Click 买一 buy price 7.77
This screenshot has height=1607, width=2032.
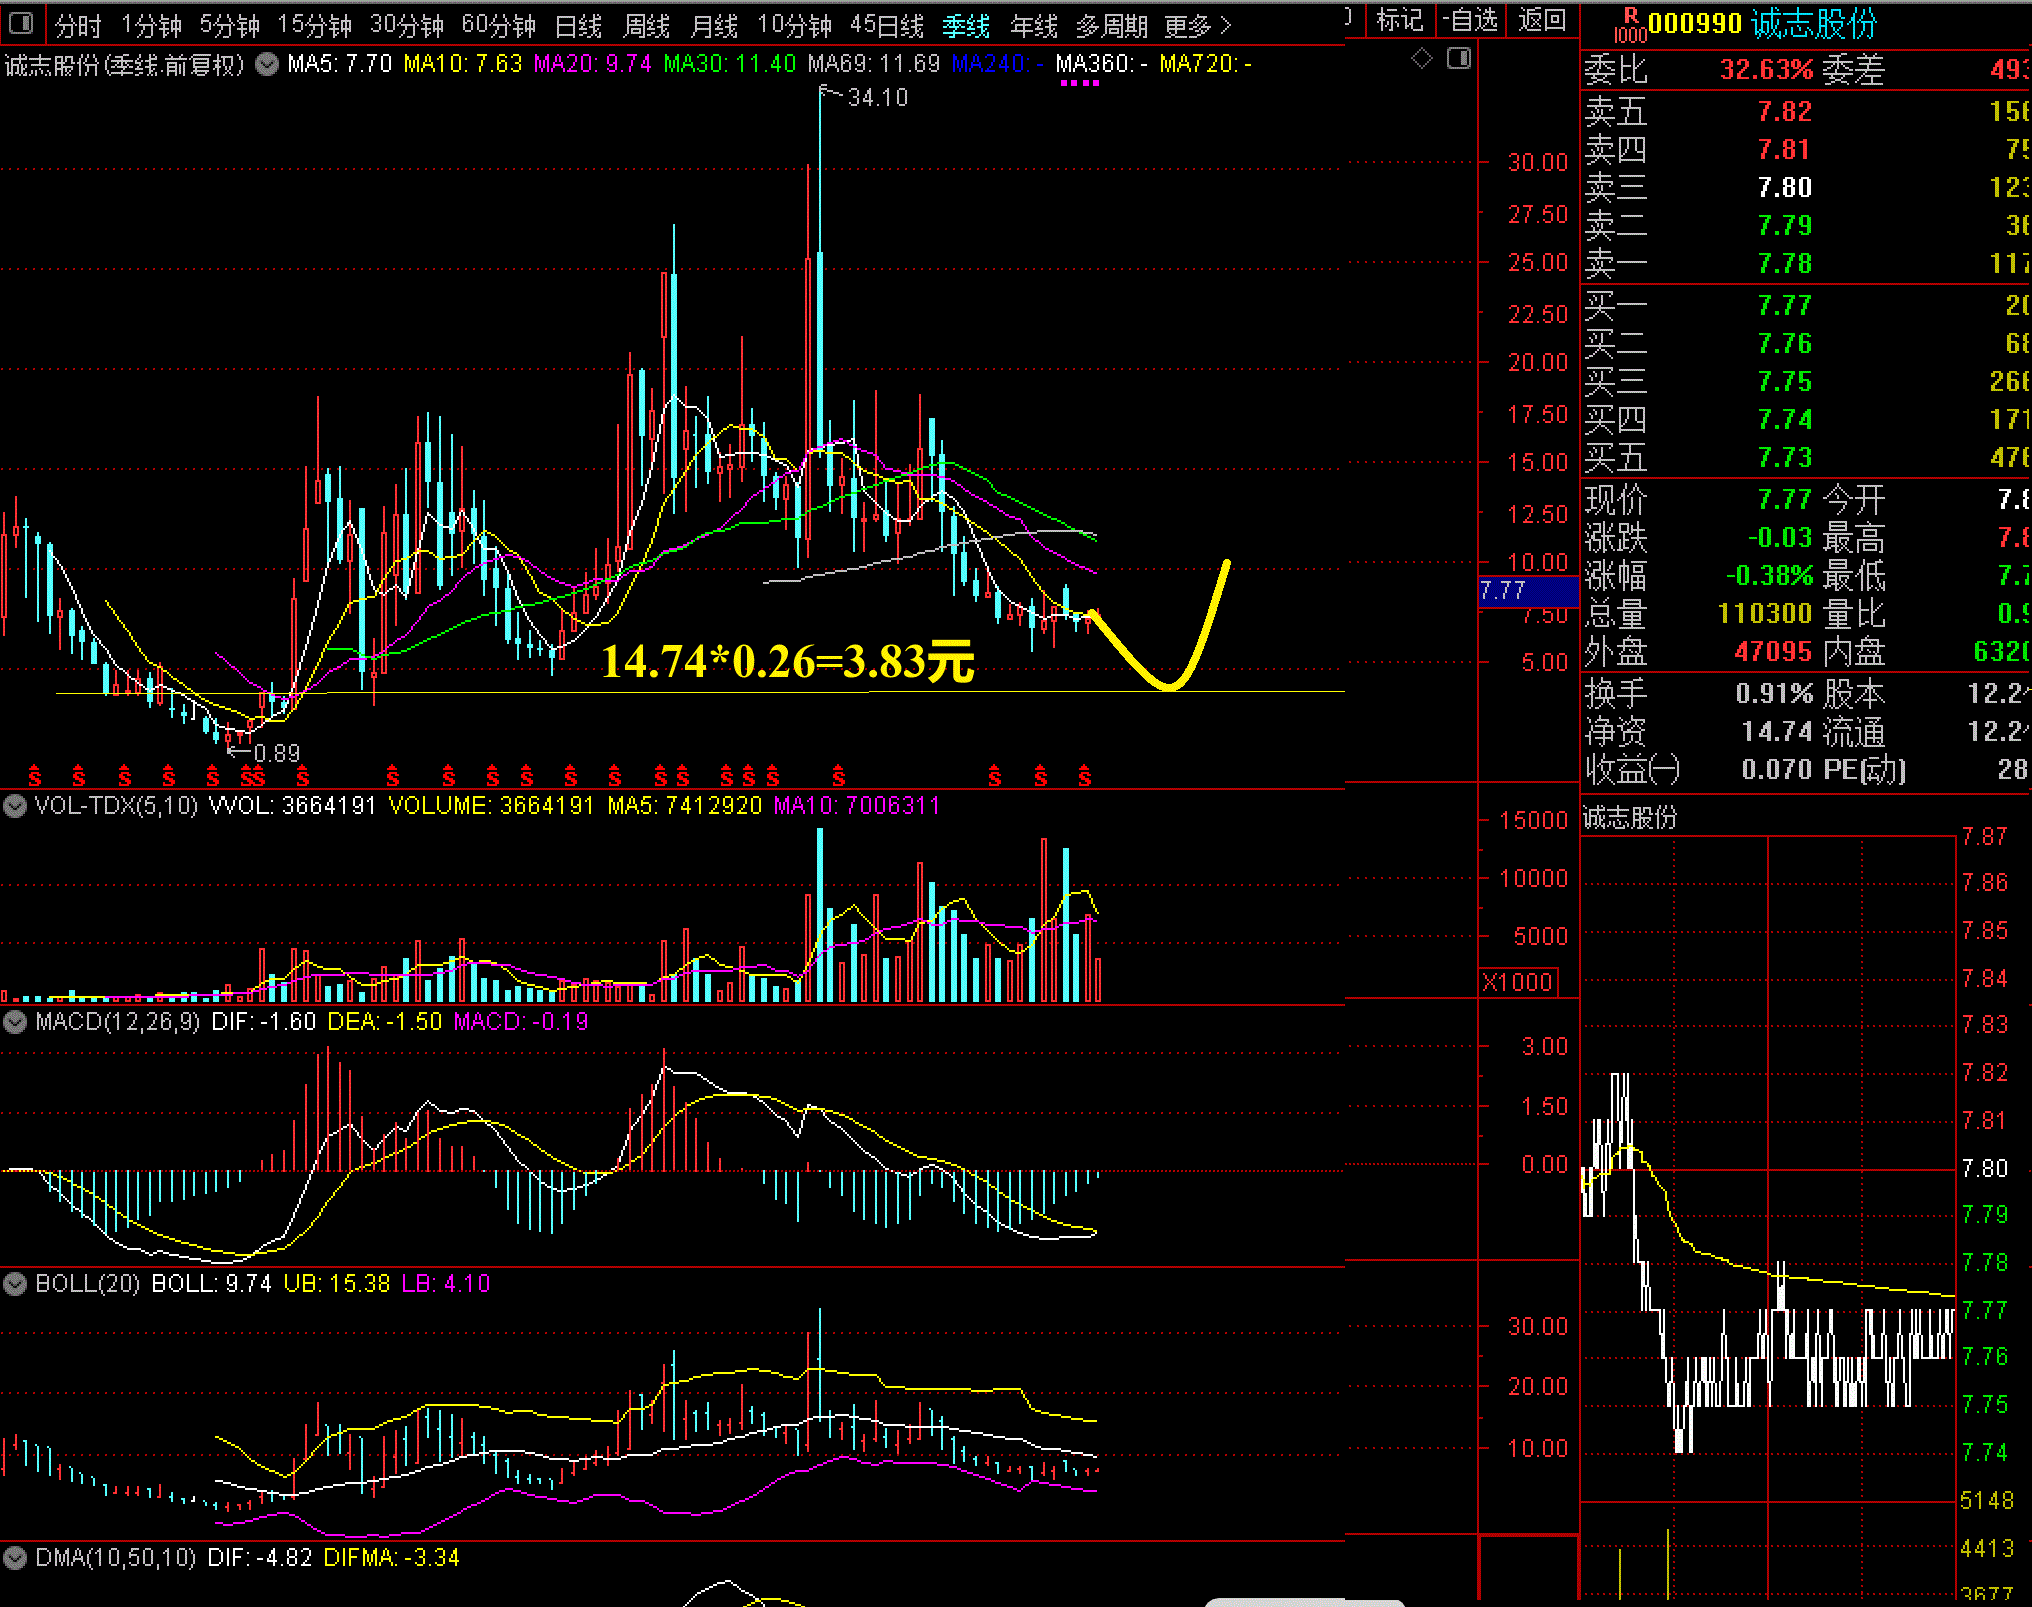(1785, 306)
